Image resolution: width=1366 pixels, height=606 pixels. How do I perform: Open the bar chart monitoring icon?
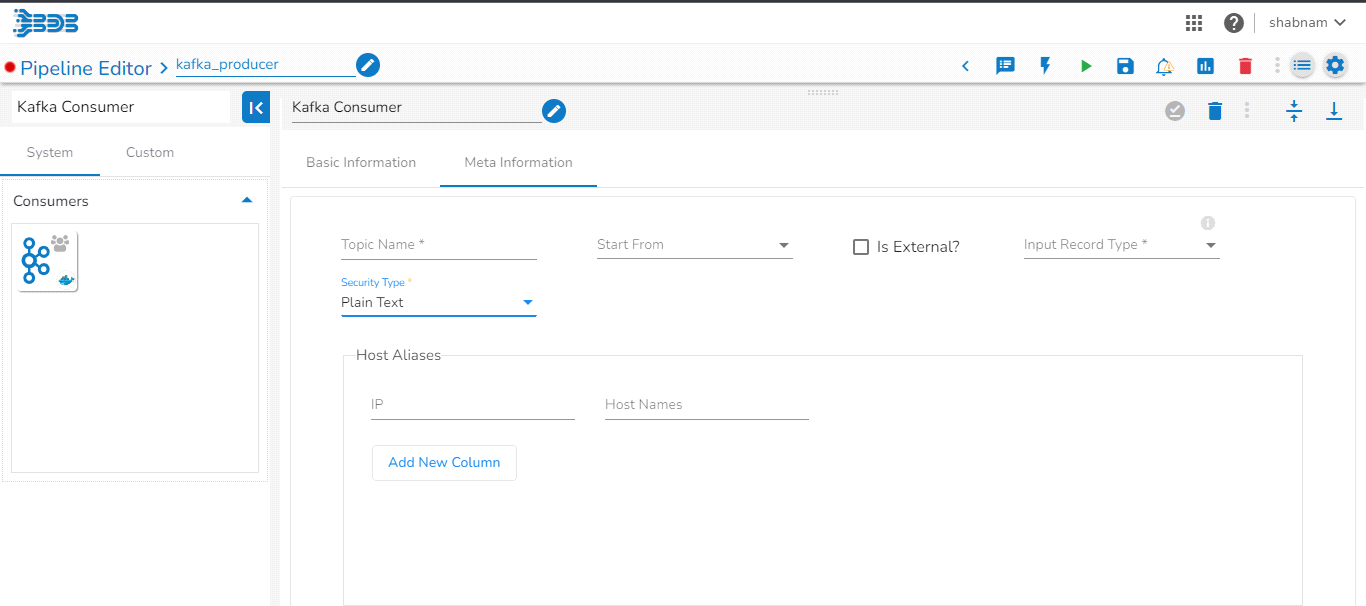pyautogui.click(x=1205, y=66)
